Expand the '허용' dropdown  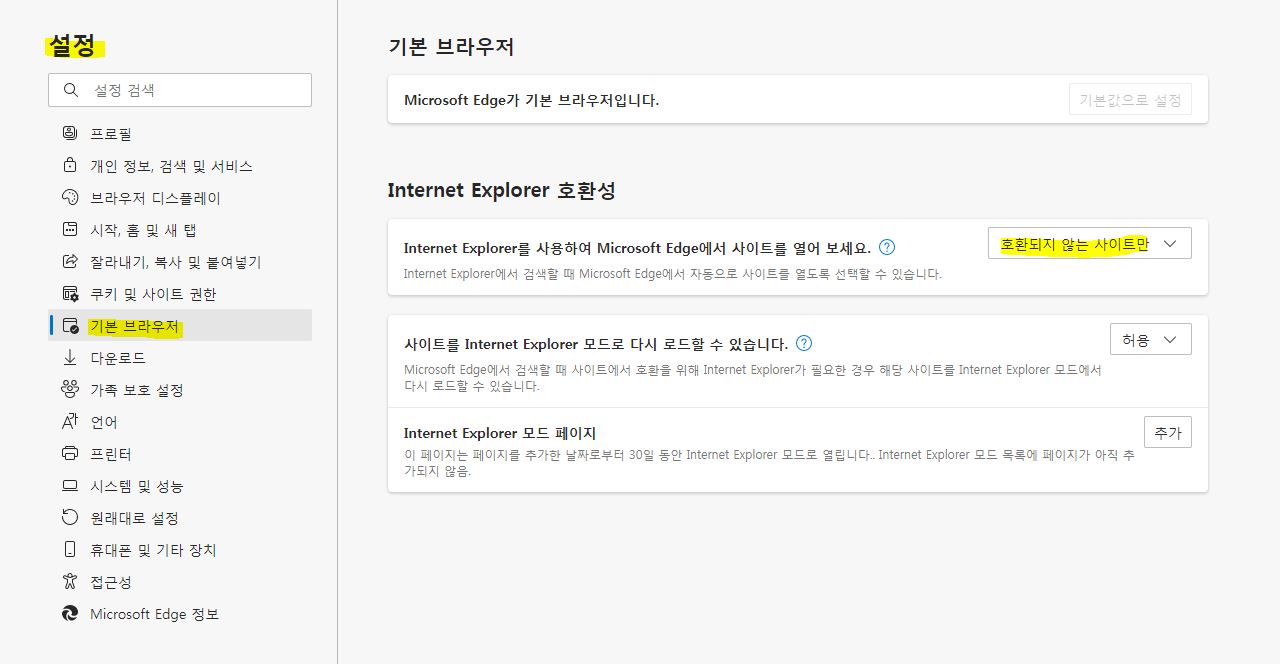click(1150, 340)
